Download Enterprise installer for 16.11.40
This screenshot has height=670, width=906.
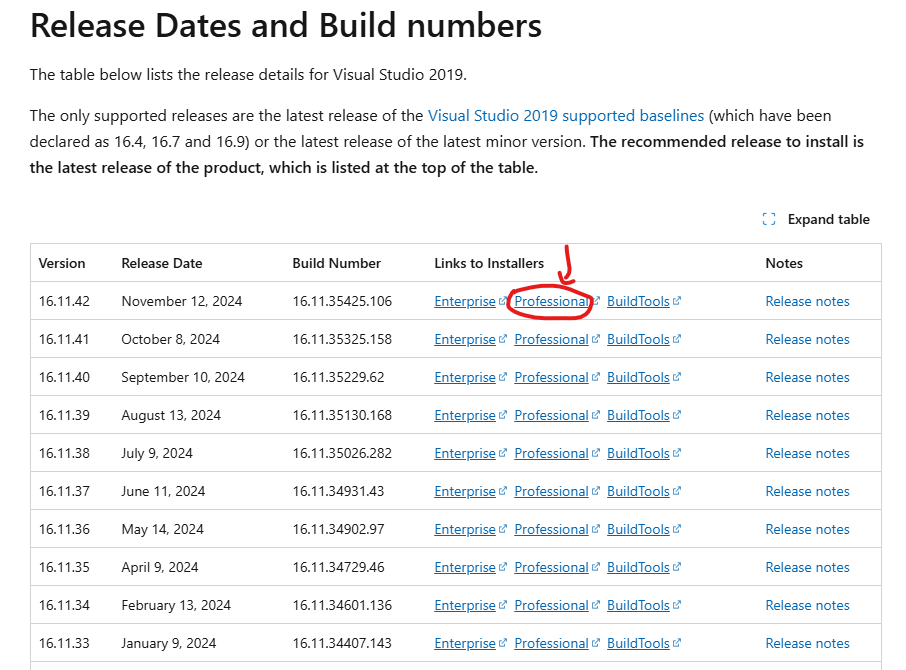coord(465,378)
